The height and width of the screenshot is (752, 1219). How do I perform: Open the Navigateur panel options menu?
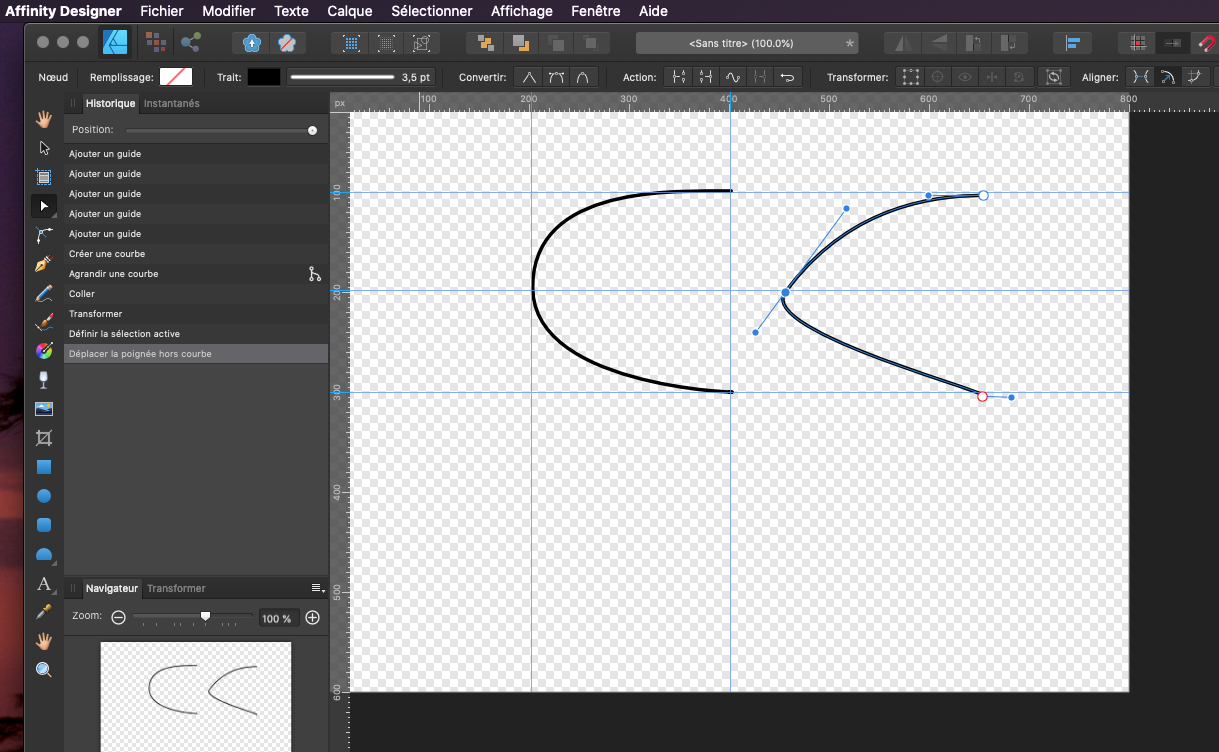[316, 588]
